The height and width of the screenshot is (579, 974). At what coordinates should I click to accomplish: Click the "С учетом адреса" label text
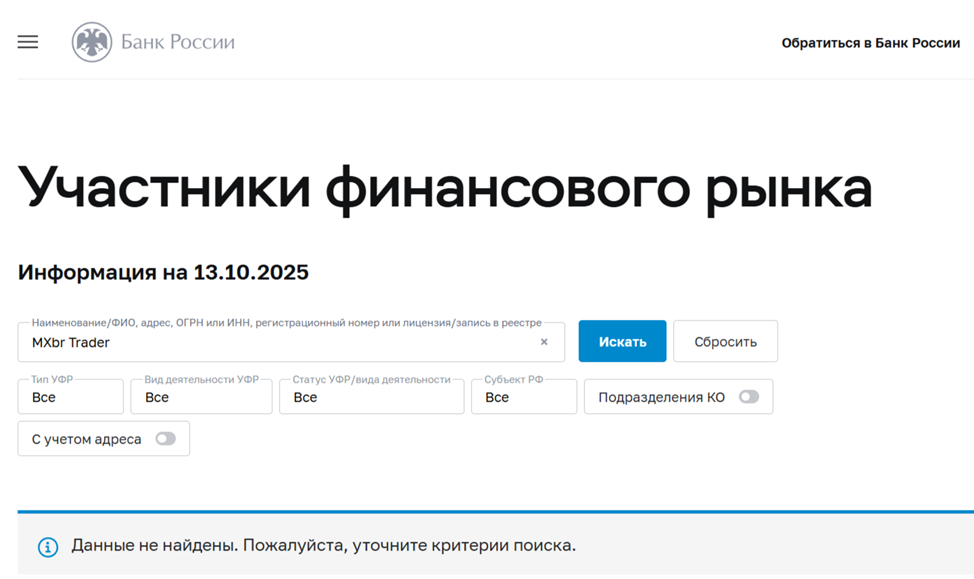87,439
